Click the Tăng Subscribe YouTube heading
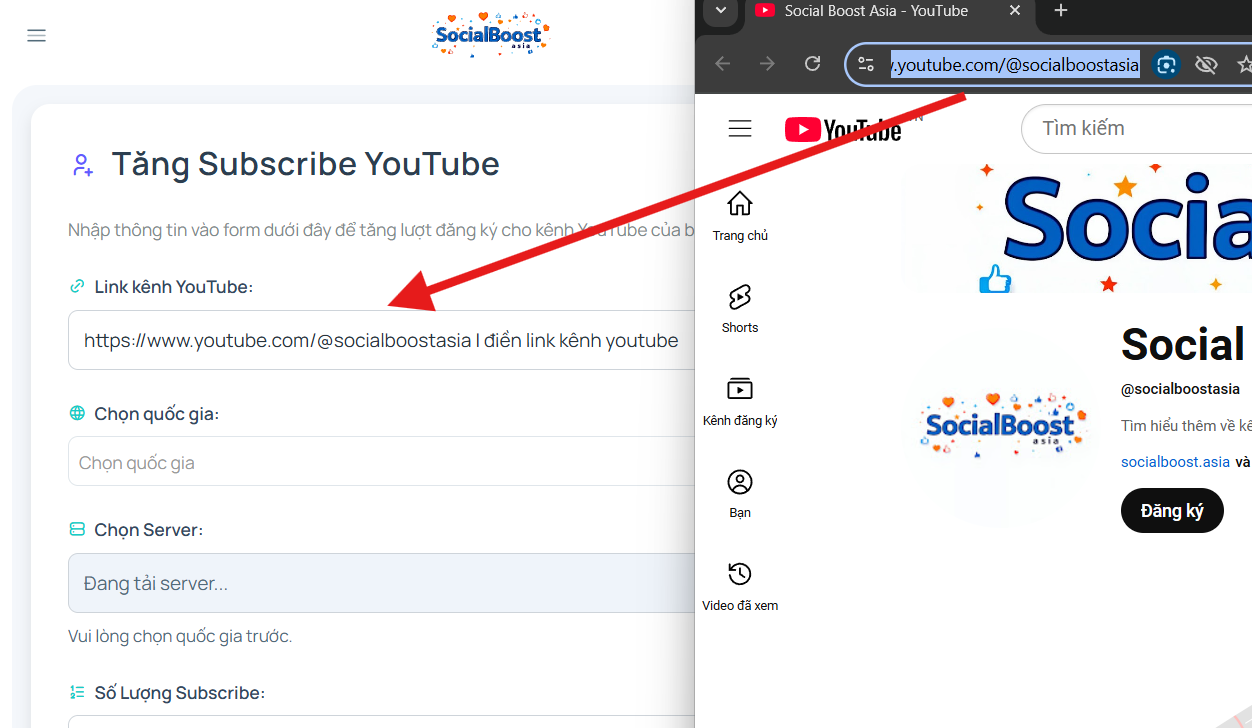Viewport: 1252px width, 728px height. (x=305, y=164)
